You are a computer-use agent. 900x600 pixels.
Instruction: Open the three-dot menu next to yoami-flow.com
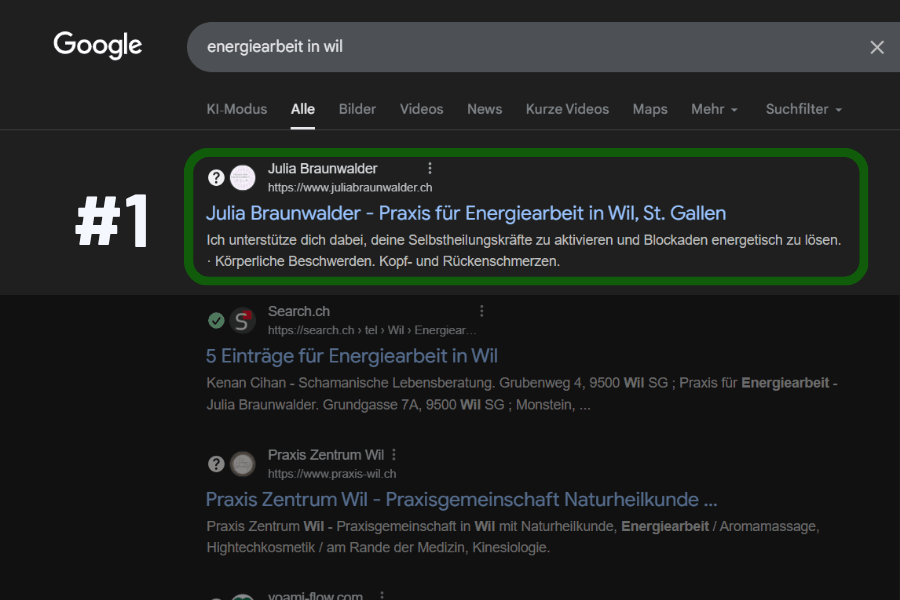coord(382,596)
